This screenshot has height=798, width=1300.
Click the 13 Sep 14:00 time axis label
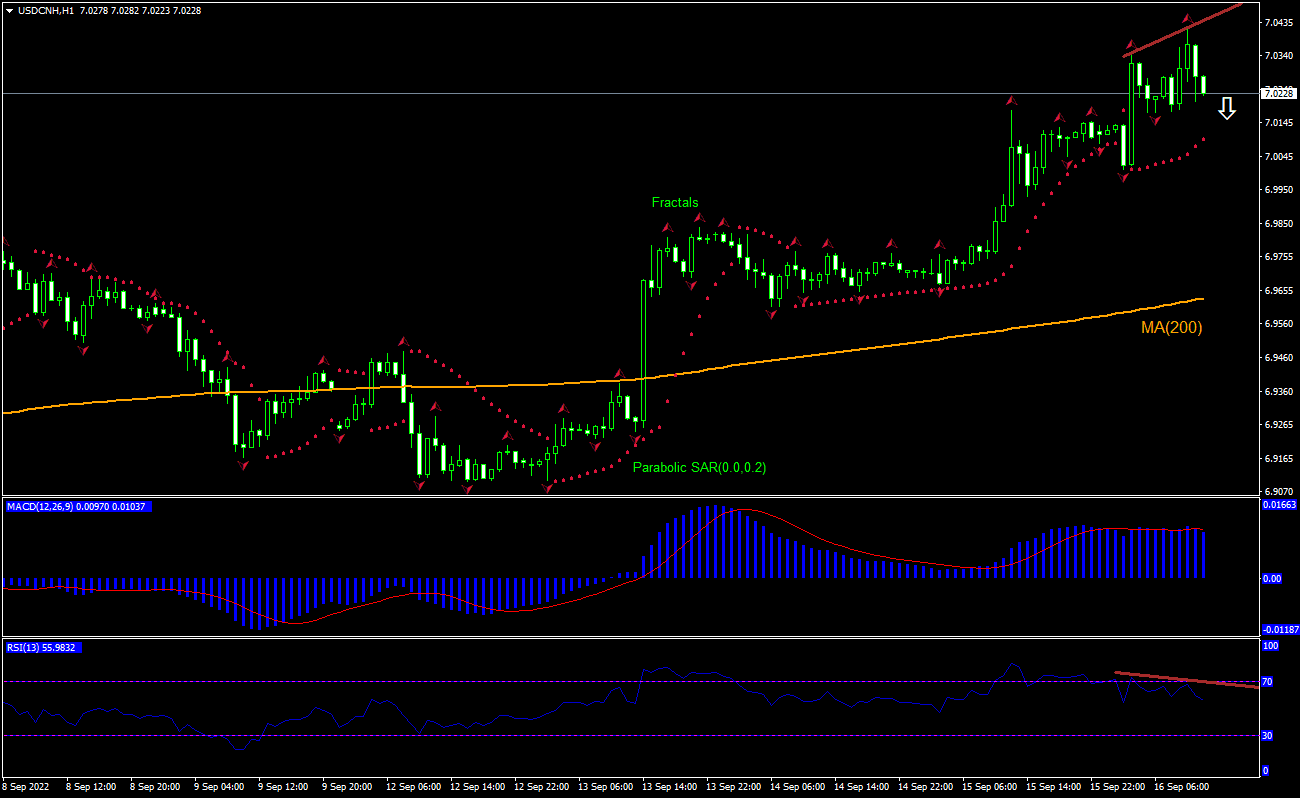pyautogui.click(x=669, y=787)
